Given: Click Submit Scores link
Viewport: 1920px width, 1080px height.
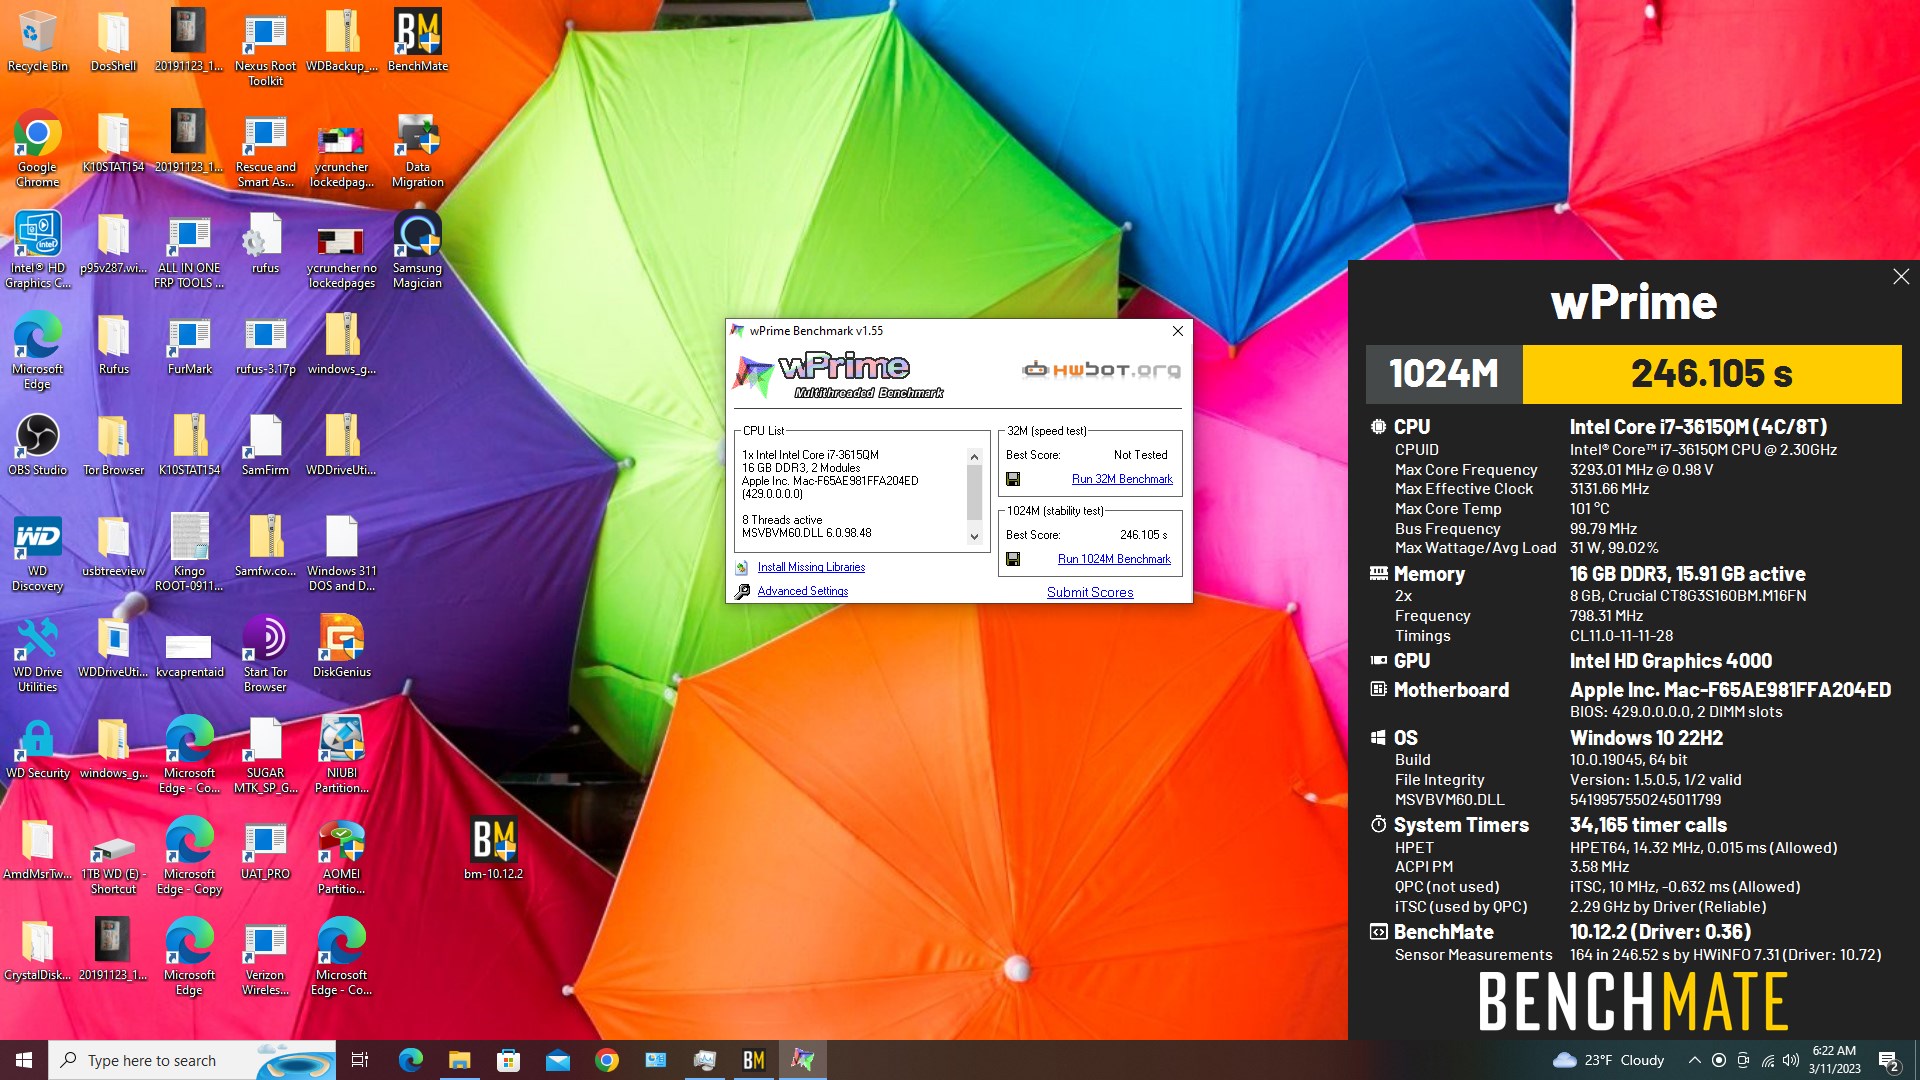Looking at the screenshot, I should point(1090,592).
